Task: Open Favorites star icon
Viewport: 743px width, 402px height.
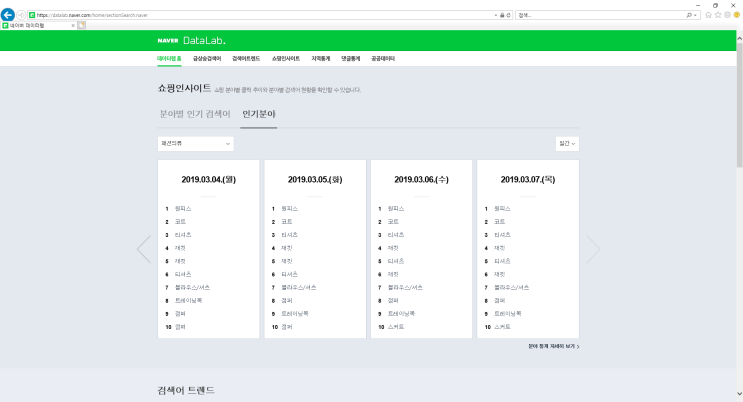Action: [x=718, y=15]
